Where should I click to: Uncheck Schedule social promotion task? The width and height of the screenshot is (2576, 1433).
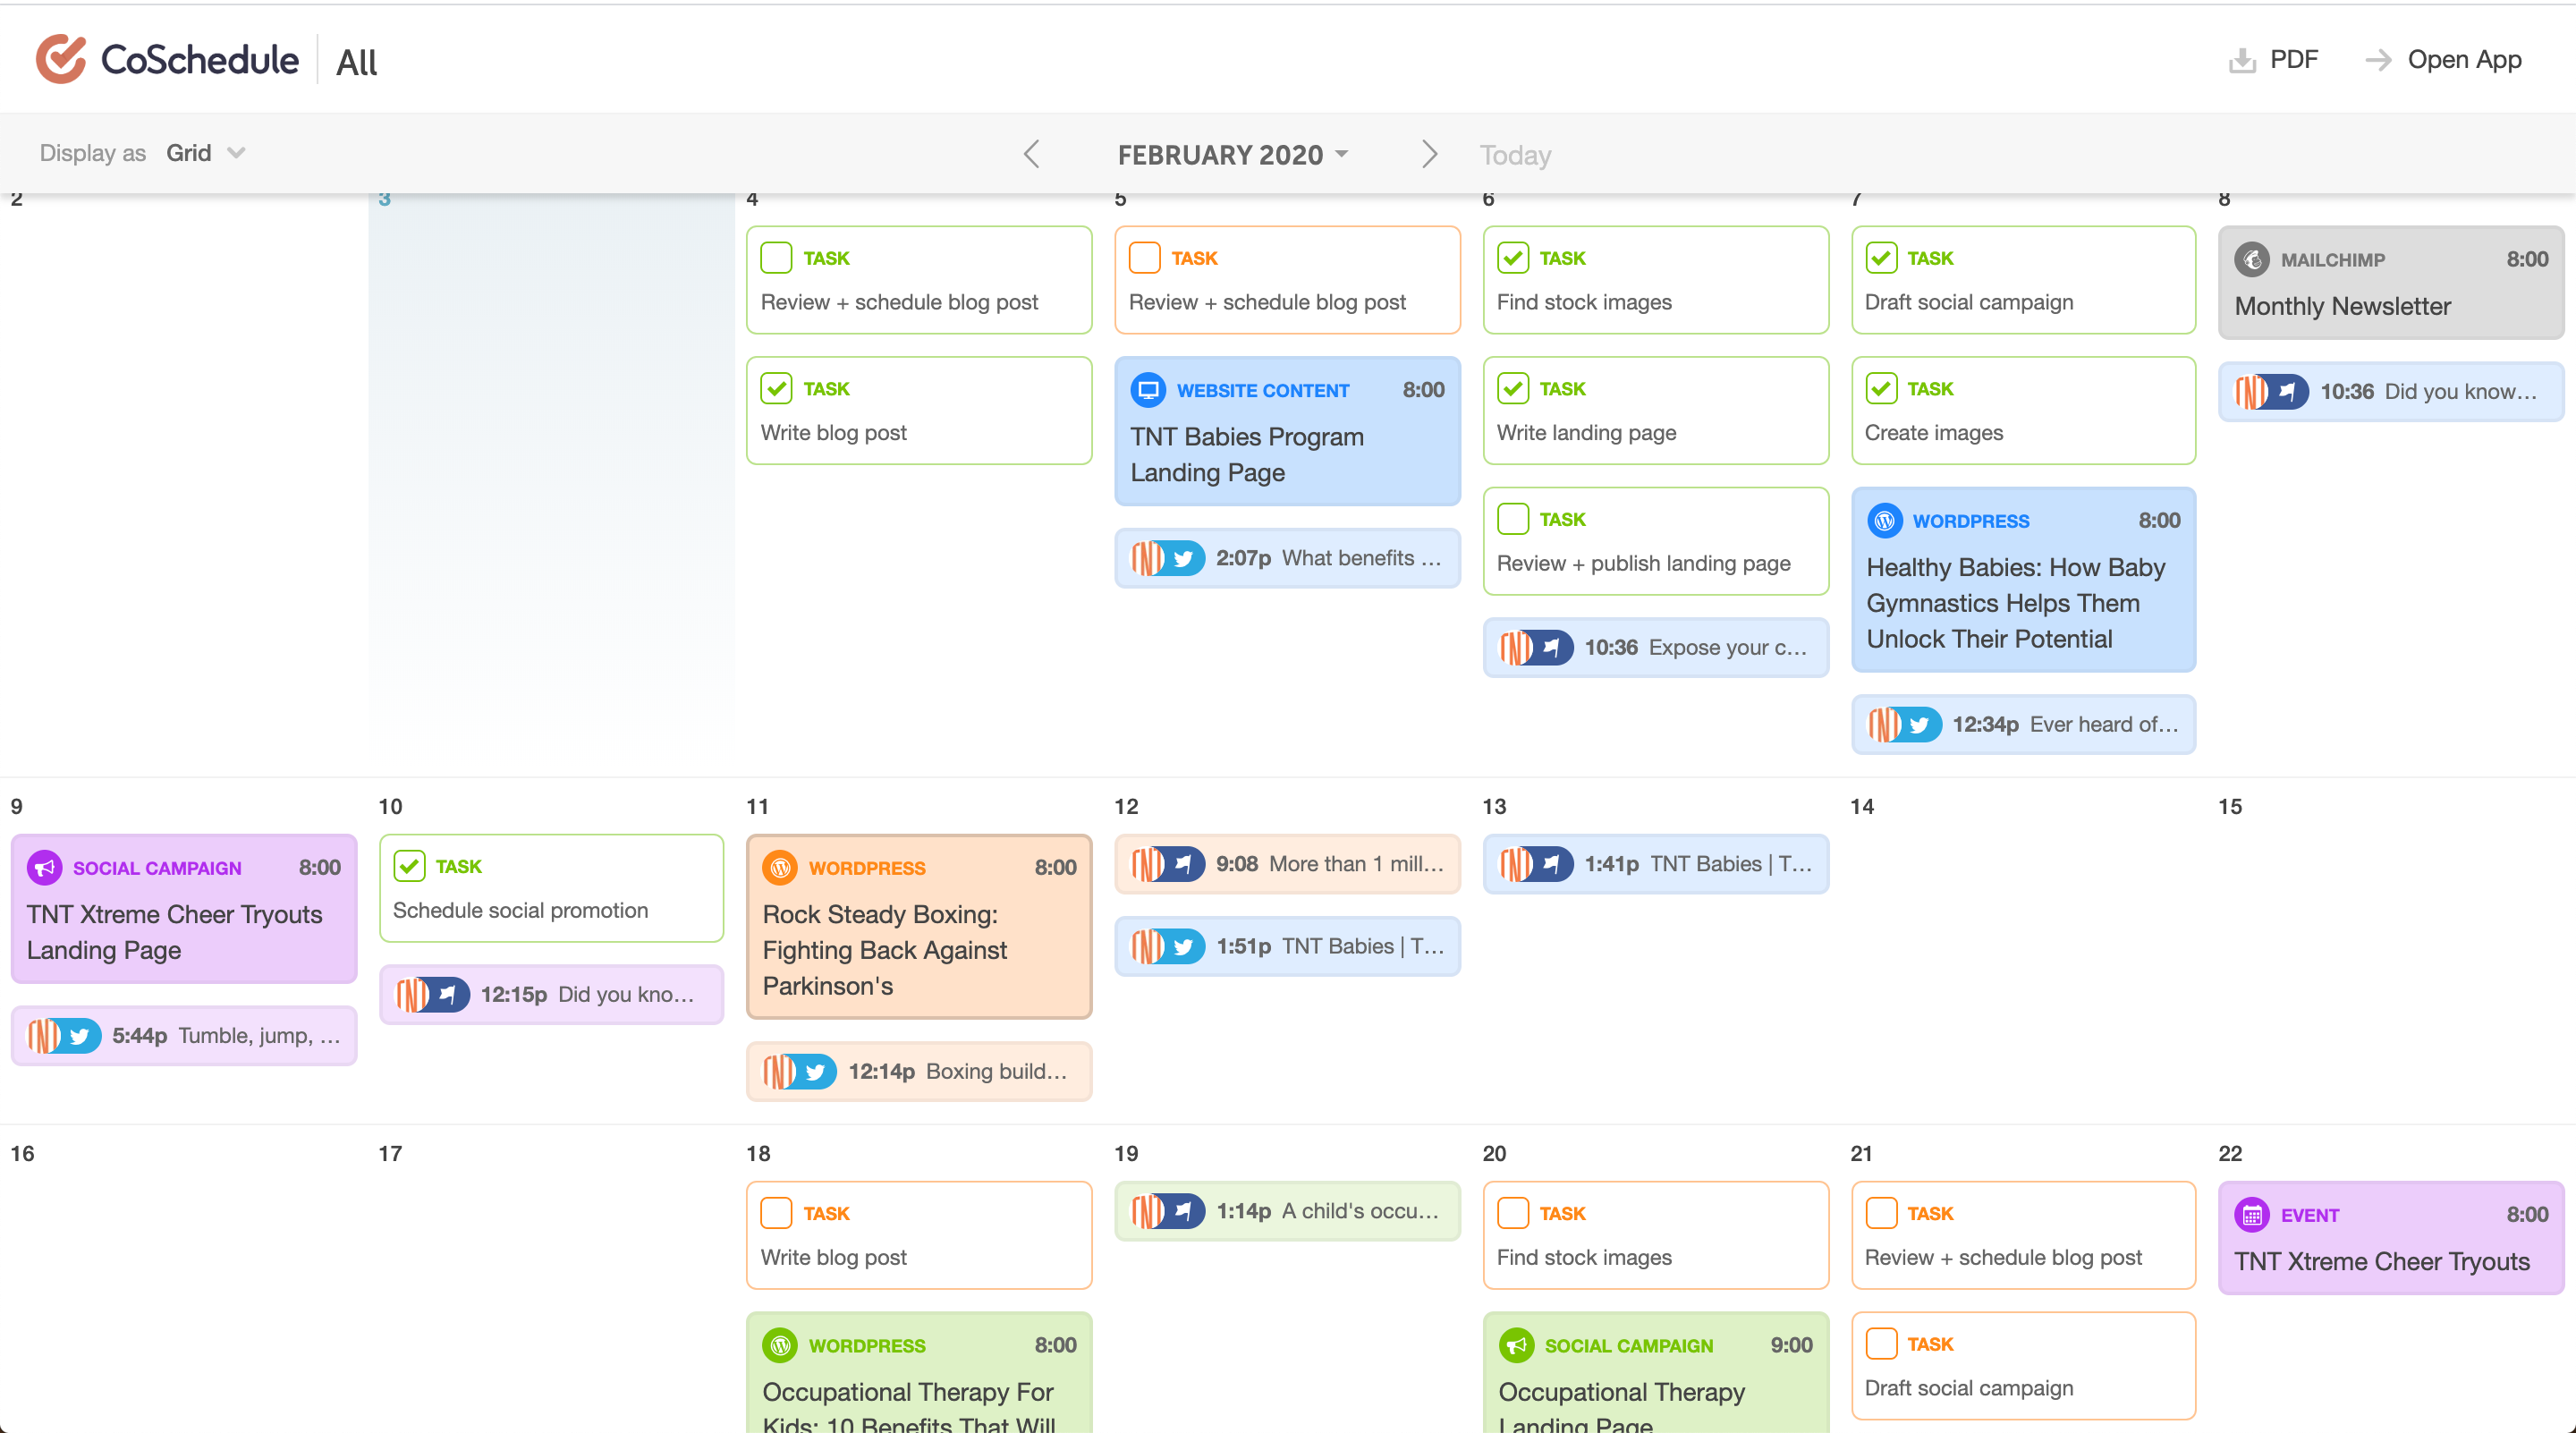[408, 865]
